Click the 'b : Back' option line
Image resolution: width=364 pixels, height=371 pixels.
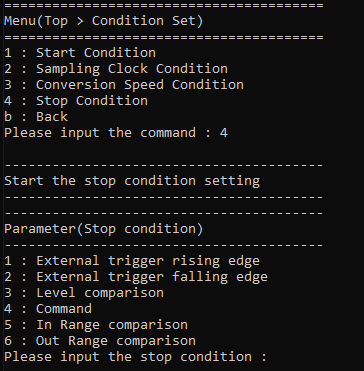pyautogui.click(x=36, y=117)
